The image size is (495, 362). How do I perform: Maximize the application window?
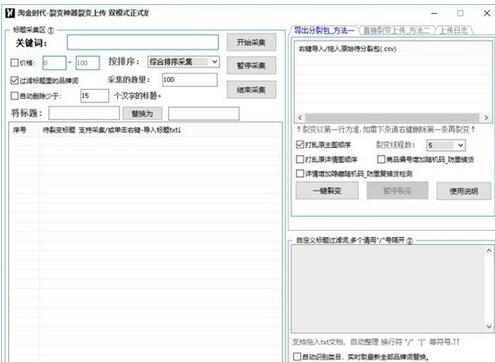tap(460, 13)
